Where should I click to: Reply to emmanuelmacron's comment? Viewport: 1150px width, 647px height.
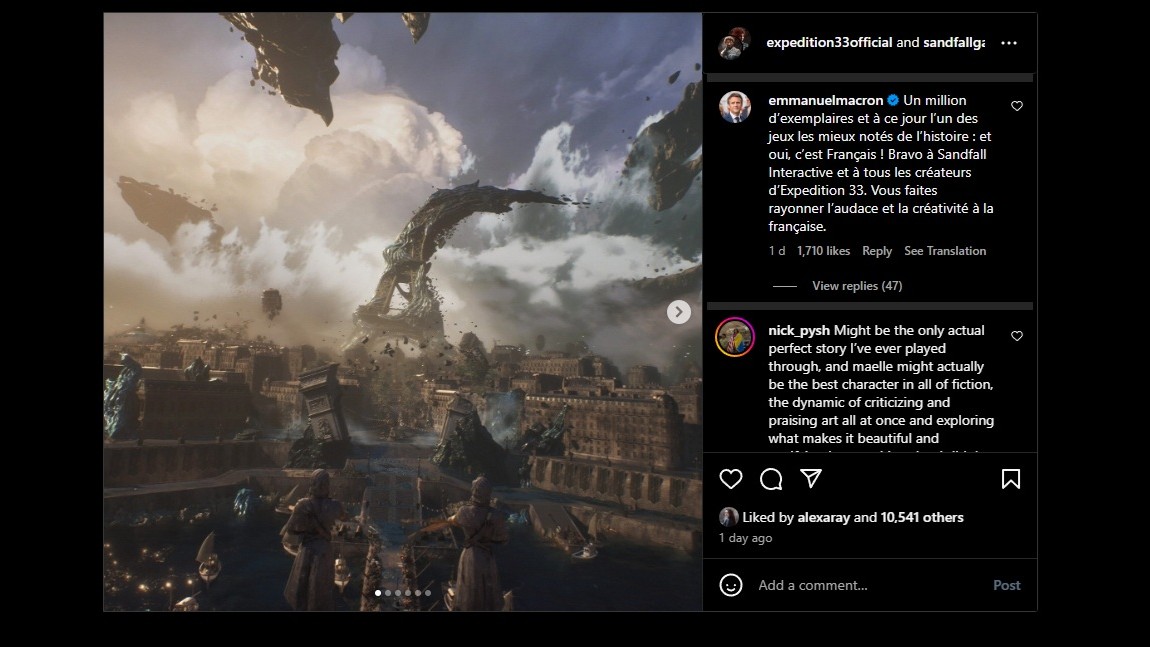point(877,251)
